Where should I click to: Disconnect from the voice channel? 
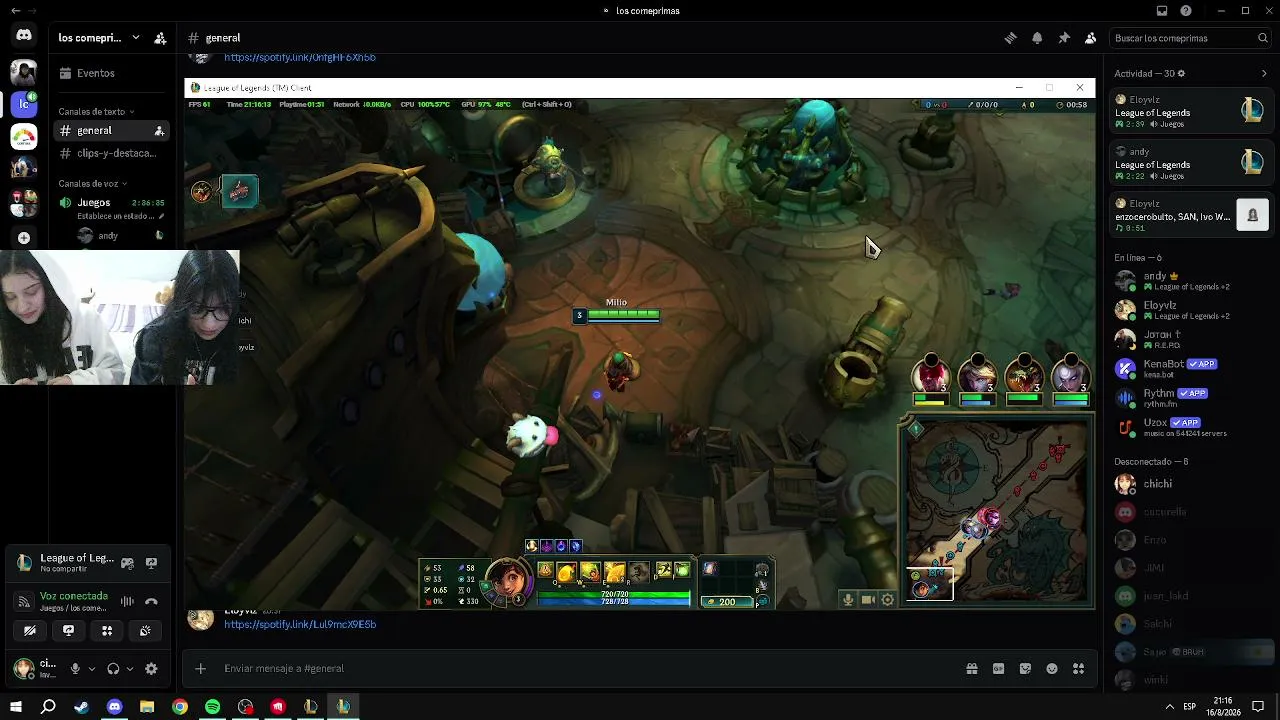(151, 601)
